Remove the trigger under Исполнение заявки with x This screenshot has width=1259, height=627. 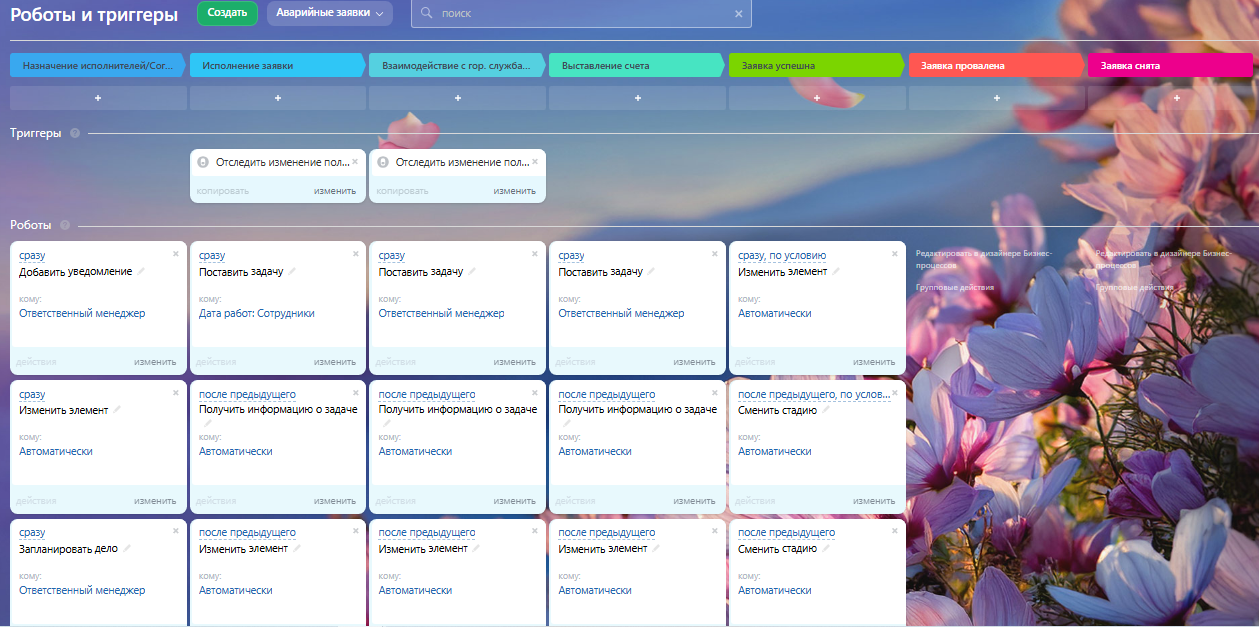(x=355, y=161)
